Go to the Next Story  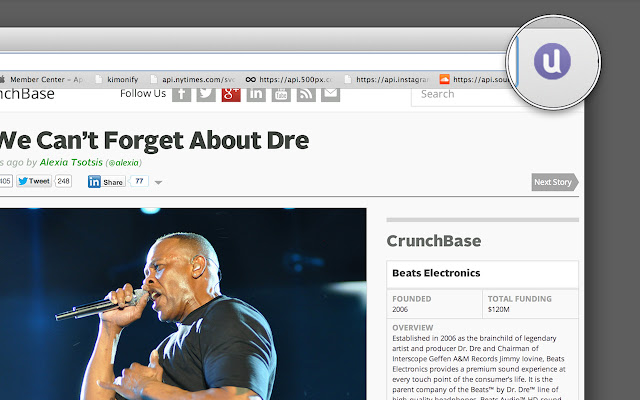click(x=555, y=182)
